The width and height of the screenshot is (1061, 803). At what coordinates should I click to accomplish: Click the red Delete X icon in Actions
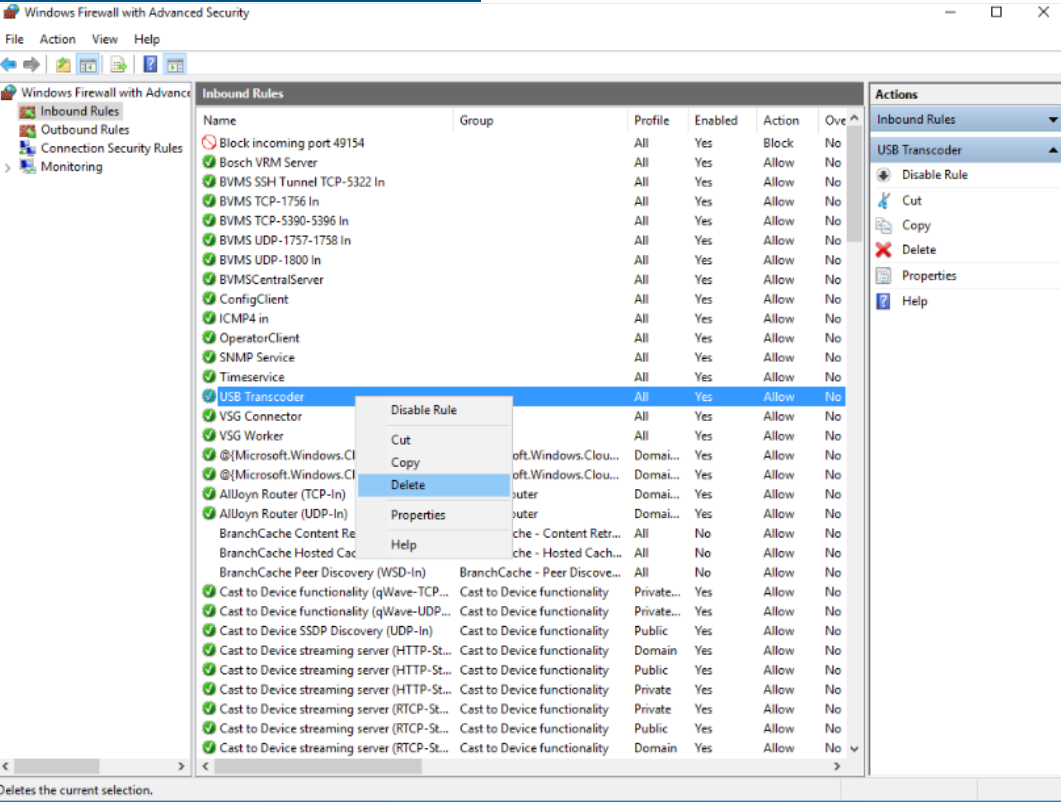(x=883, y=250)
